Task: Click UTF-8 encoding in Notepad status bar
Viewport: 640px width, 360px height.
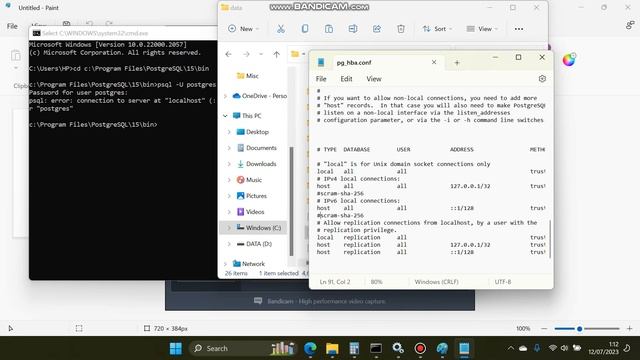Action: tap(503, 282)
